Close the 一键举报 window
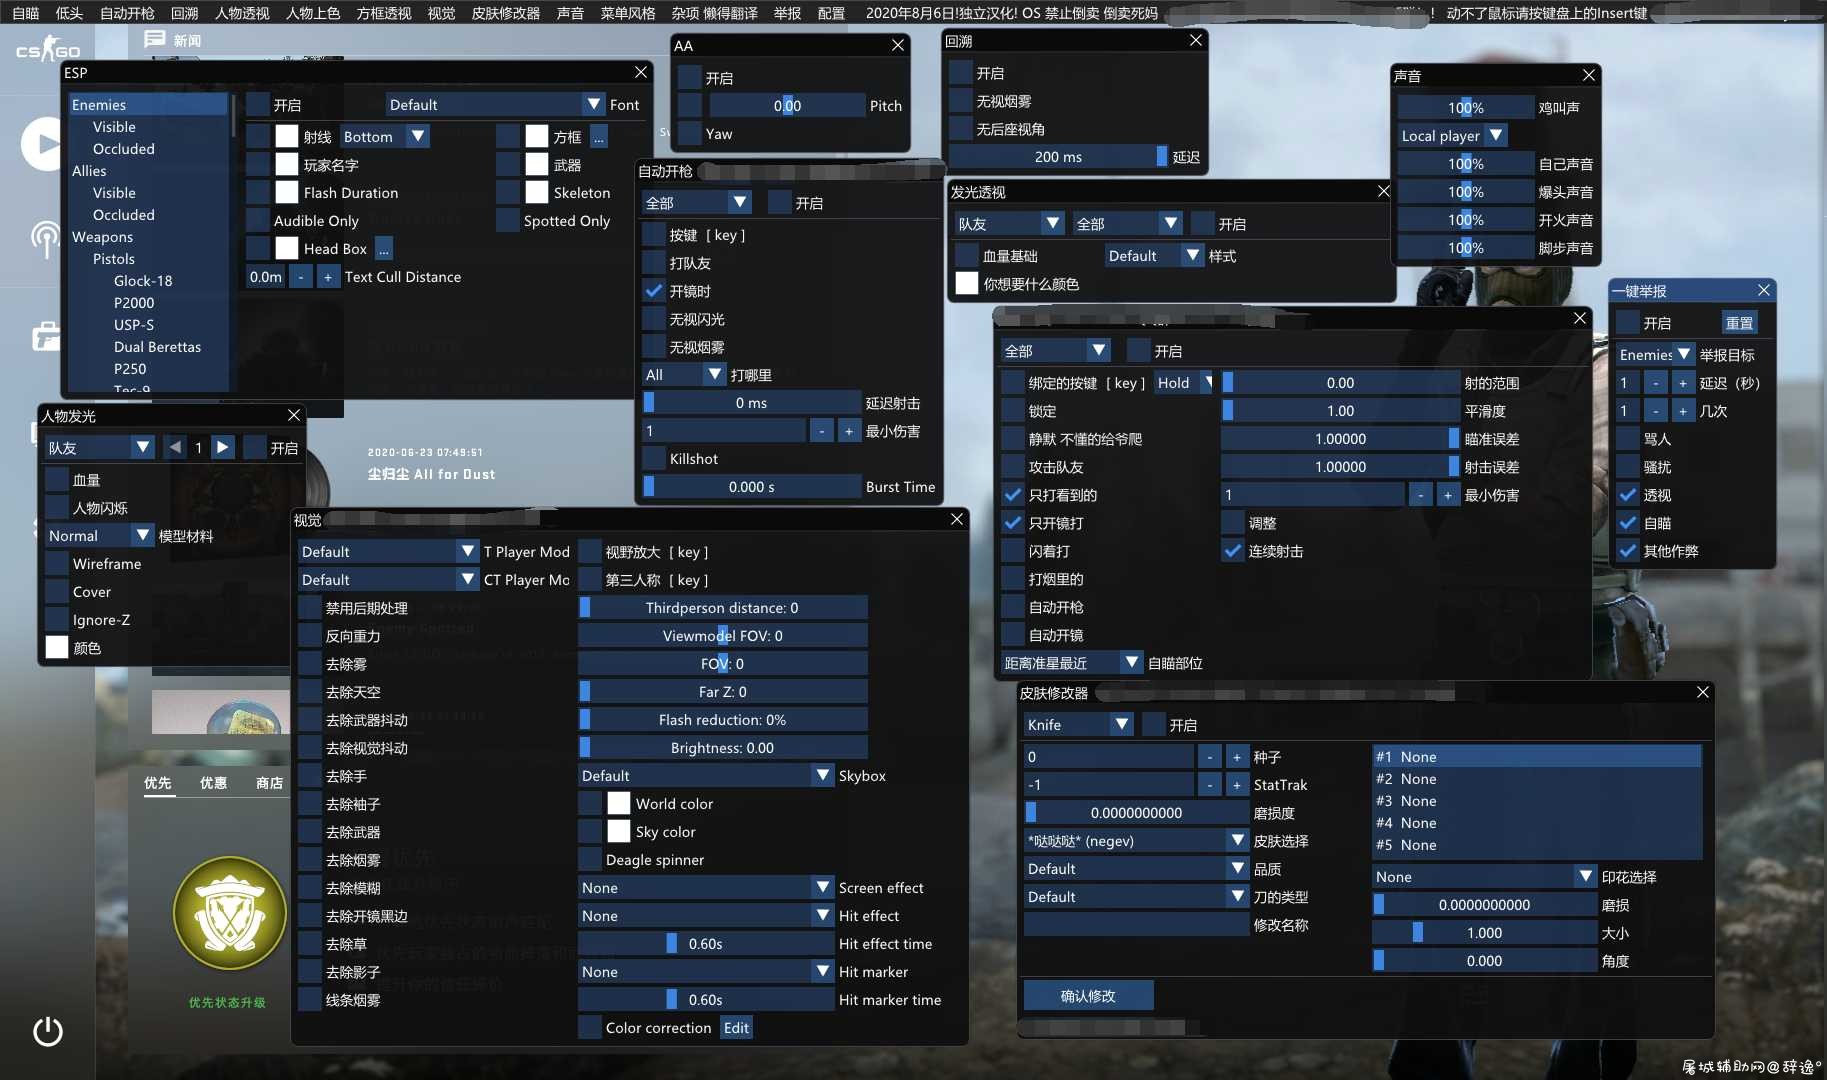This screenshot has width=1827, height=1080. (1764, 290)
